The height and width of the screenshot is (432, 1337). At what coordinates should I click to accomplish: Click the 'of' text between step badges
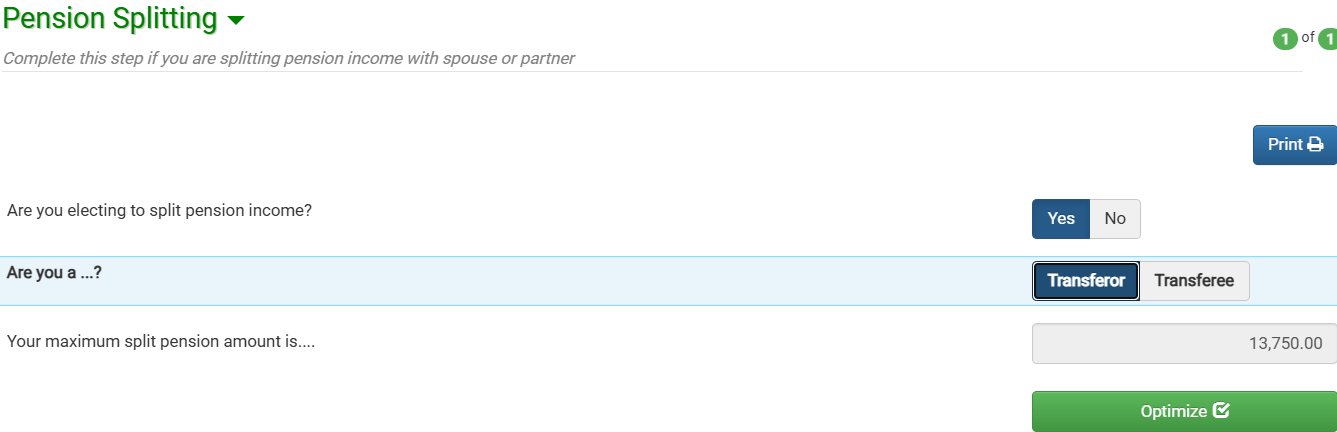coord(1307,38)
